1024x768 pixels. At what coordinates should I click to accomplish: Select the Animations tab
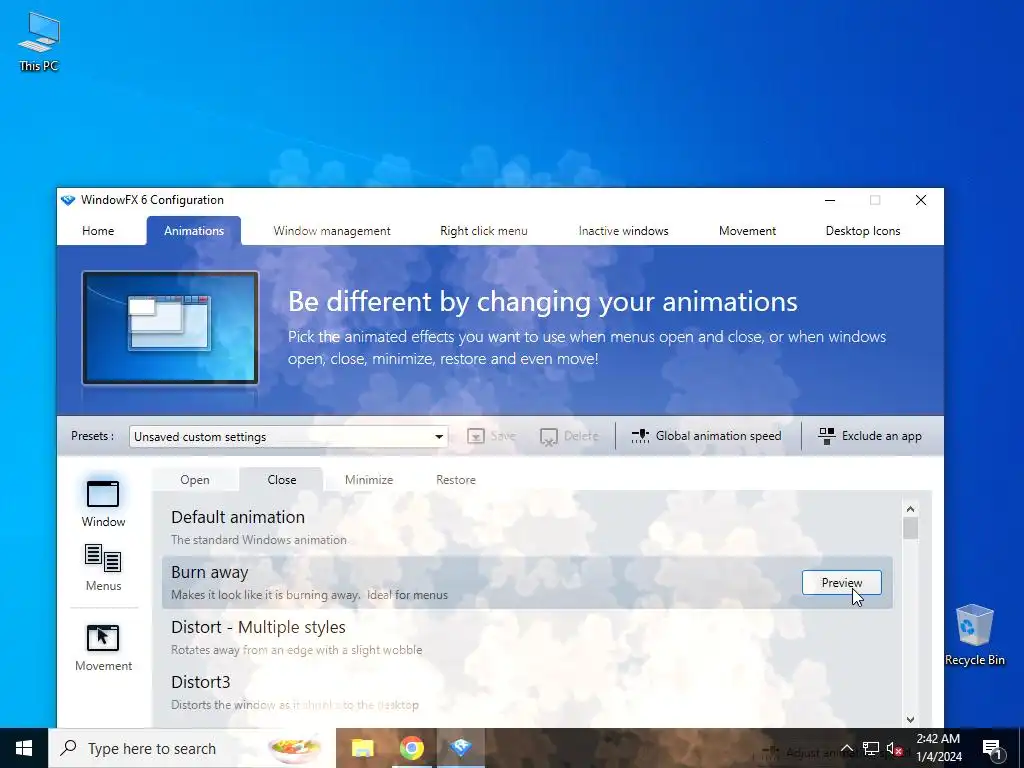tap(194, 231)
